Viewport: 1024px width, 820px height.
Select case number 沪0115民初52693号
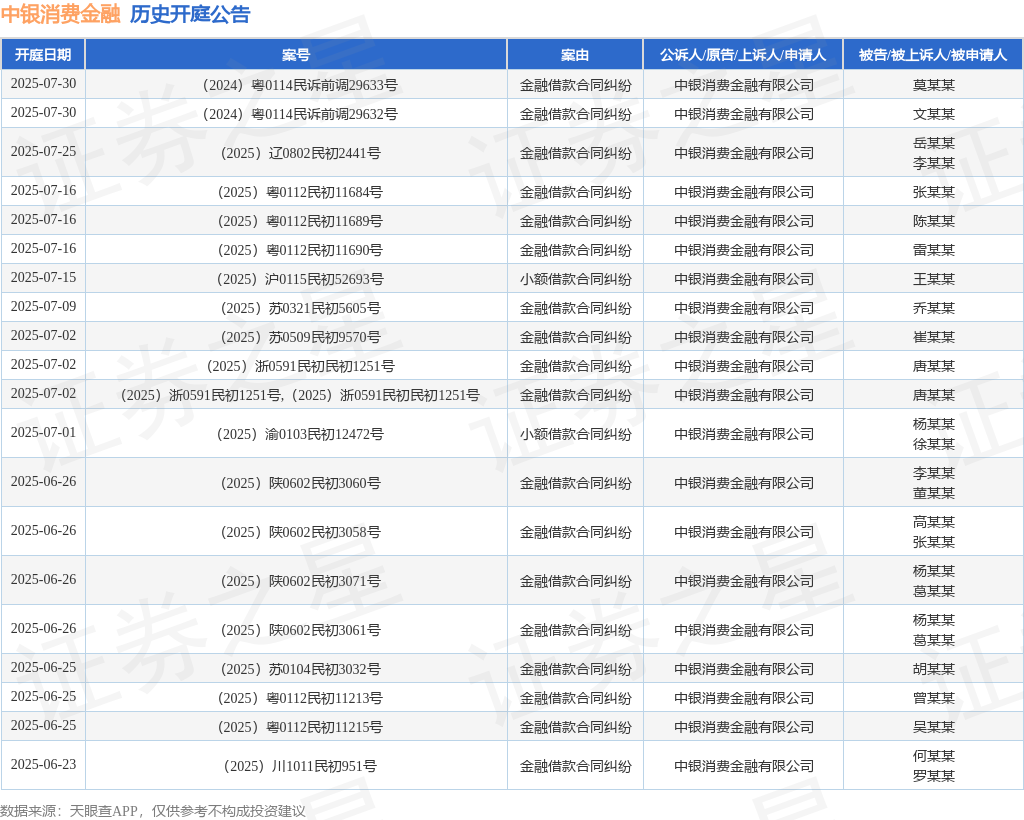pos(300,279)
